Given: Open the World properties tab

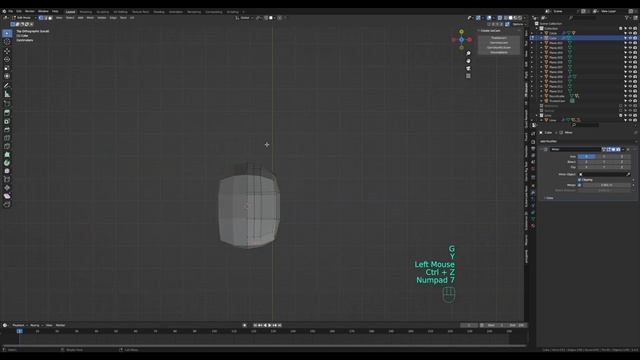Looking at the screenshot, I should pos(533,169).
